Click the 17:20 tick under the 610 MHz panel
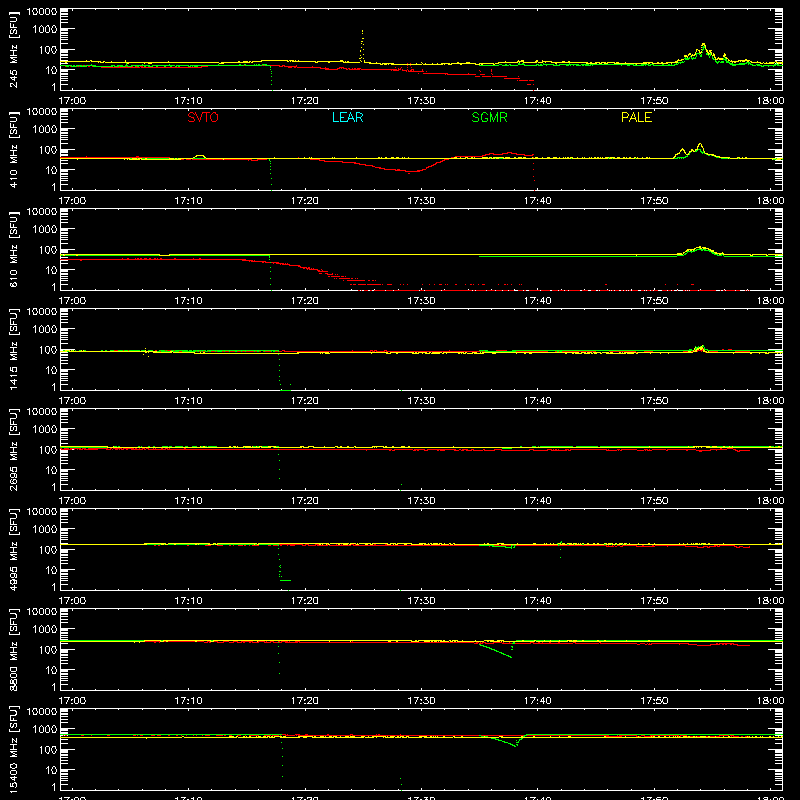This screenshot has height=800, width=800. (x=305, y=301)
